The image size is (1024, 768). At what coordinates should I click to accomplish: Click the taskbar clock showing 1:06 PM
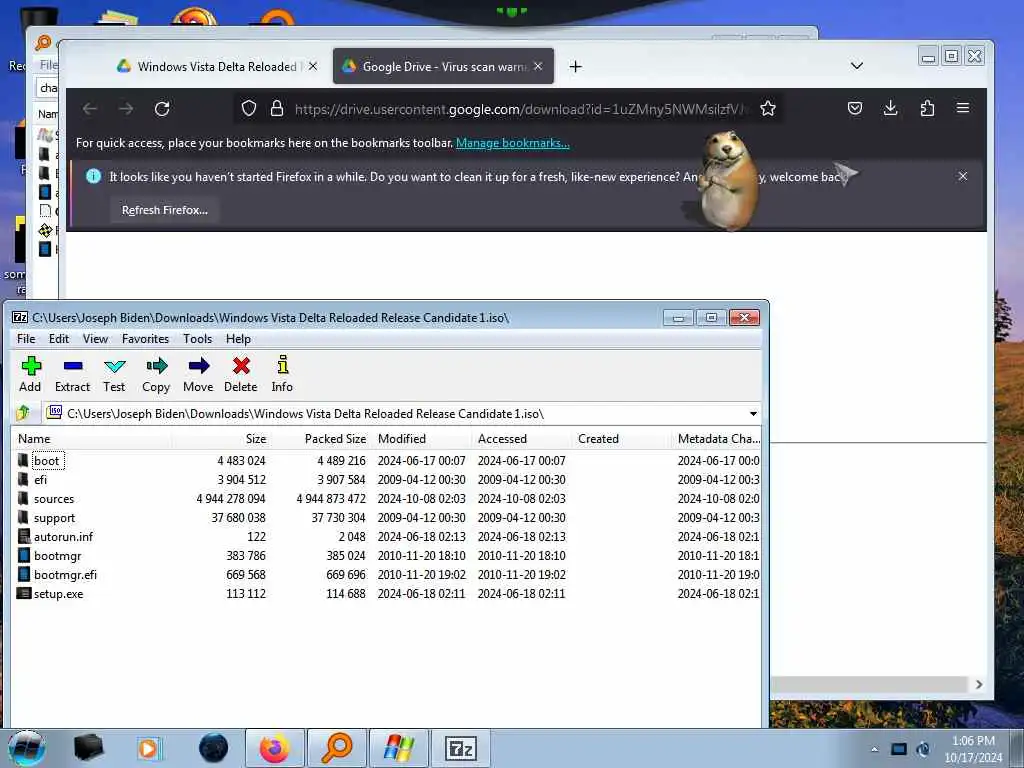click(x=973, y=748)
